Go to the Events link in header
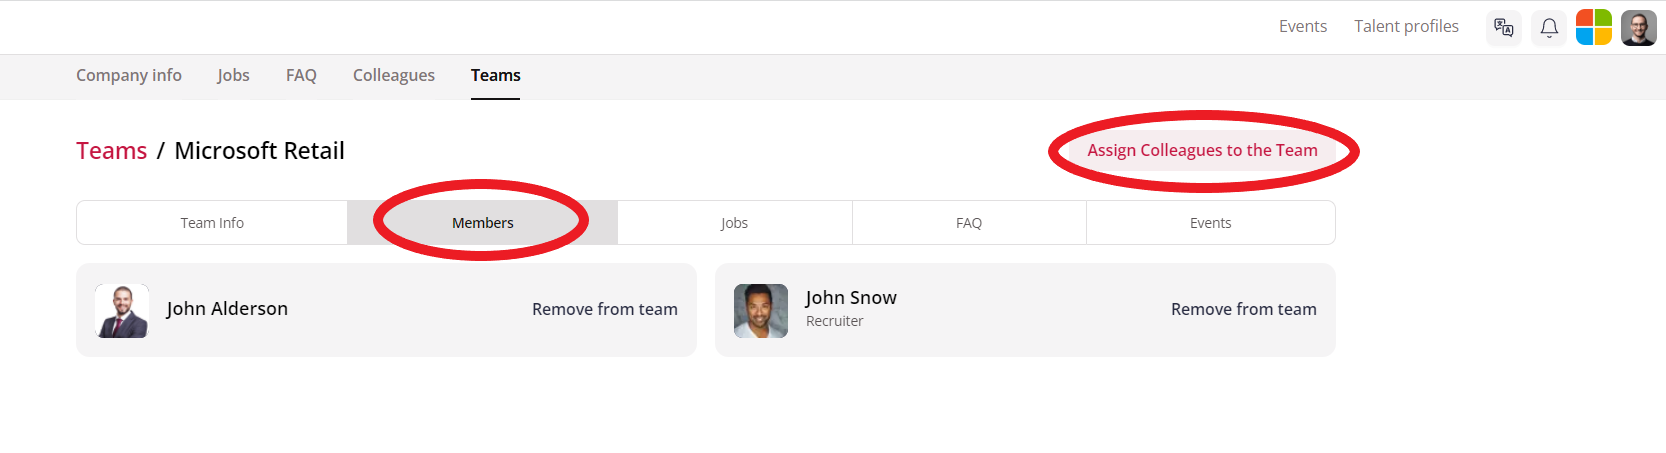Screen dimensions: 1666x453 pos(1303,27)
